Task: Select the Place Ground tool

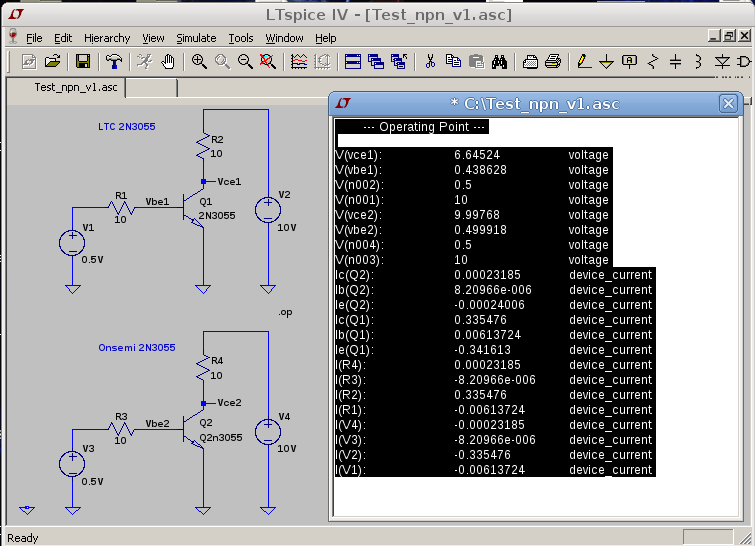Action: pyautogui.click(x=606, y=62)
